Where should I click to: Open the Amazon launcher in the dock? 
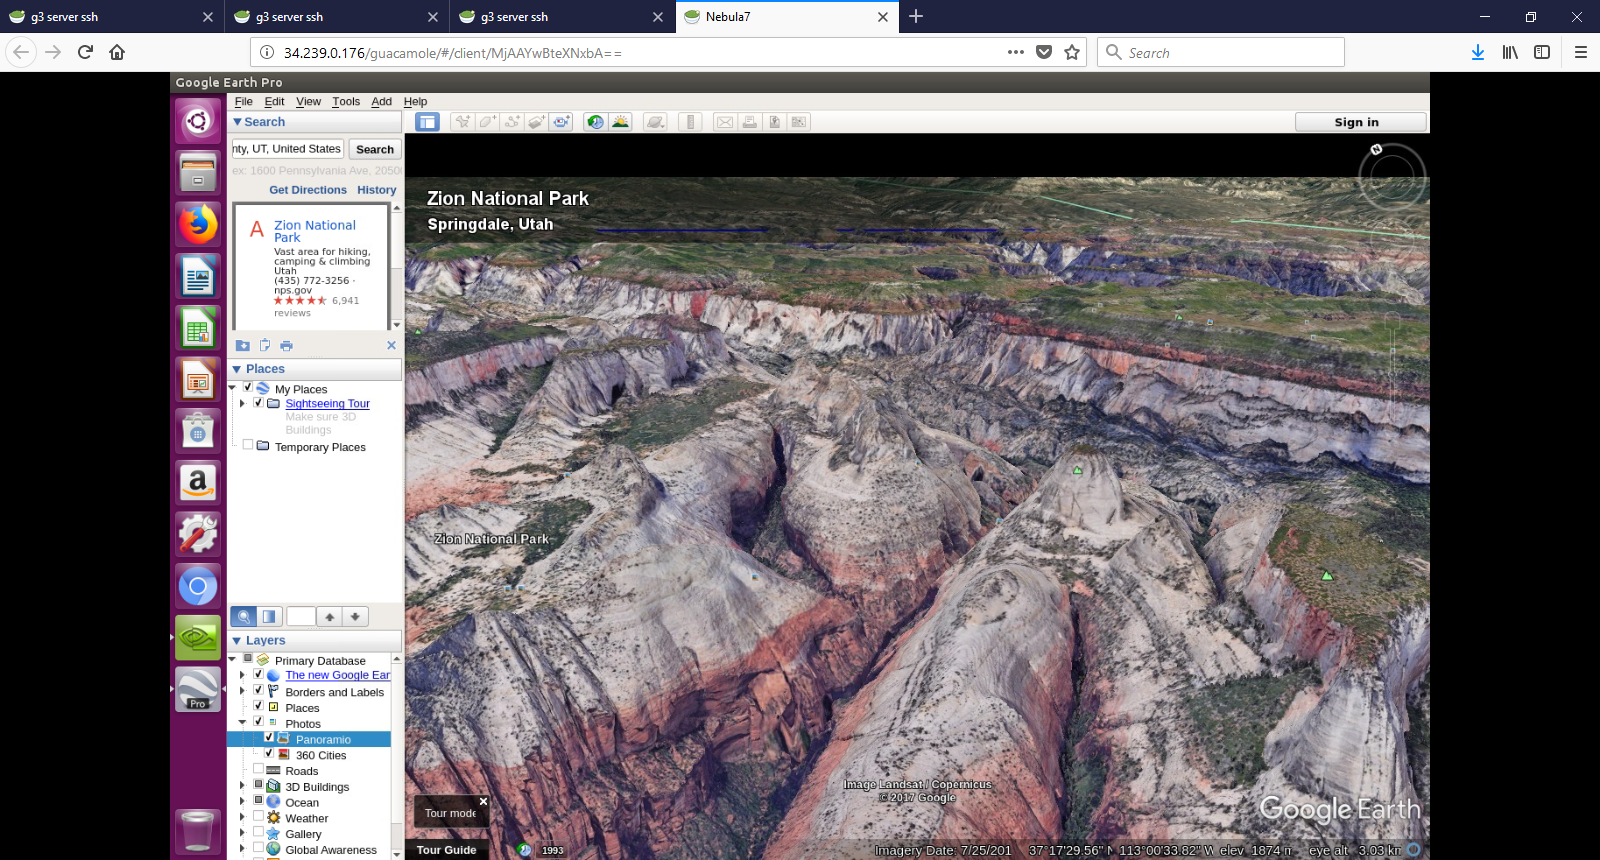click(198, 482)
